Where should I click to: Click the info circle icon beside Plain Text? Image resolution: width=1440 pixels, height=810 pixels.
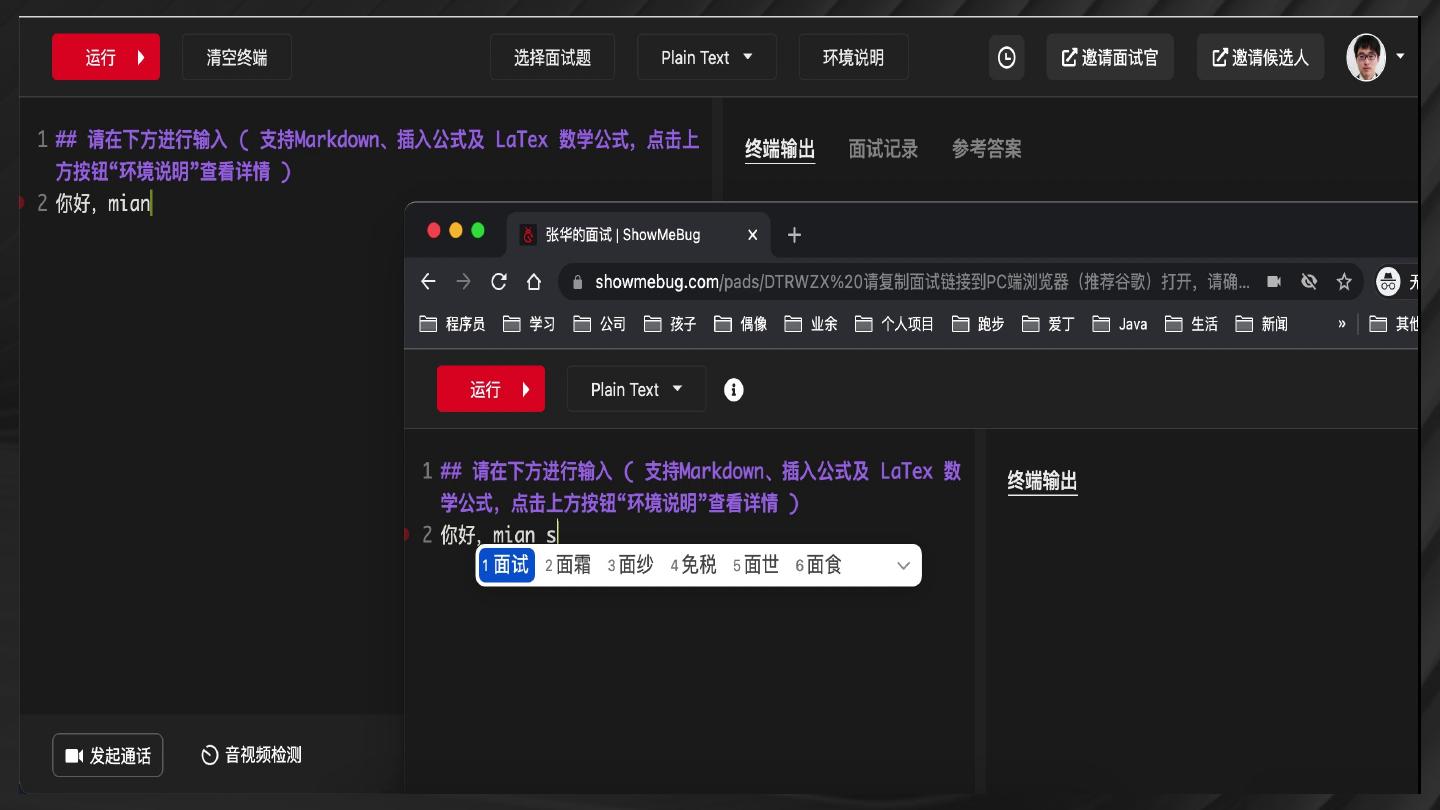[x=734, y=390]
